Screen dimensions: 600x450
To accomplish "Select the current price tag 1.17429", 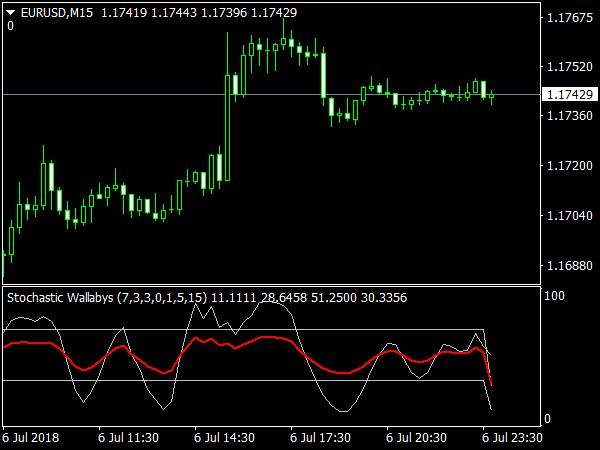I will [x=570, y=94].
